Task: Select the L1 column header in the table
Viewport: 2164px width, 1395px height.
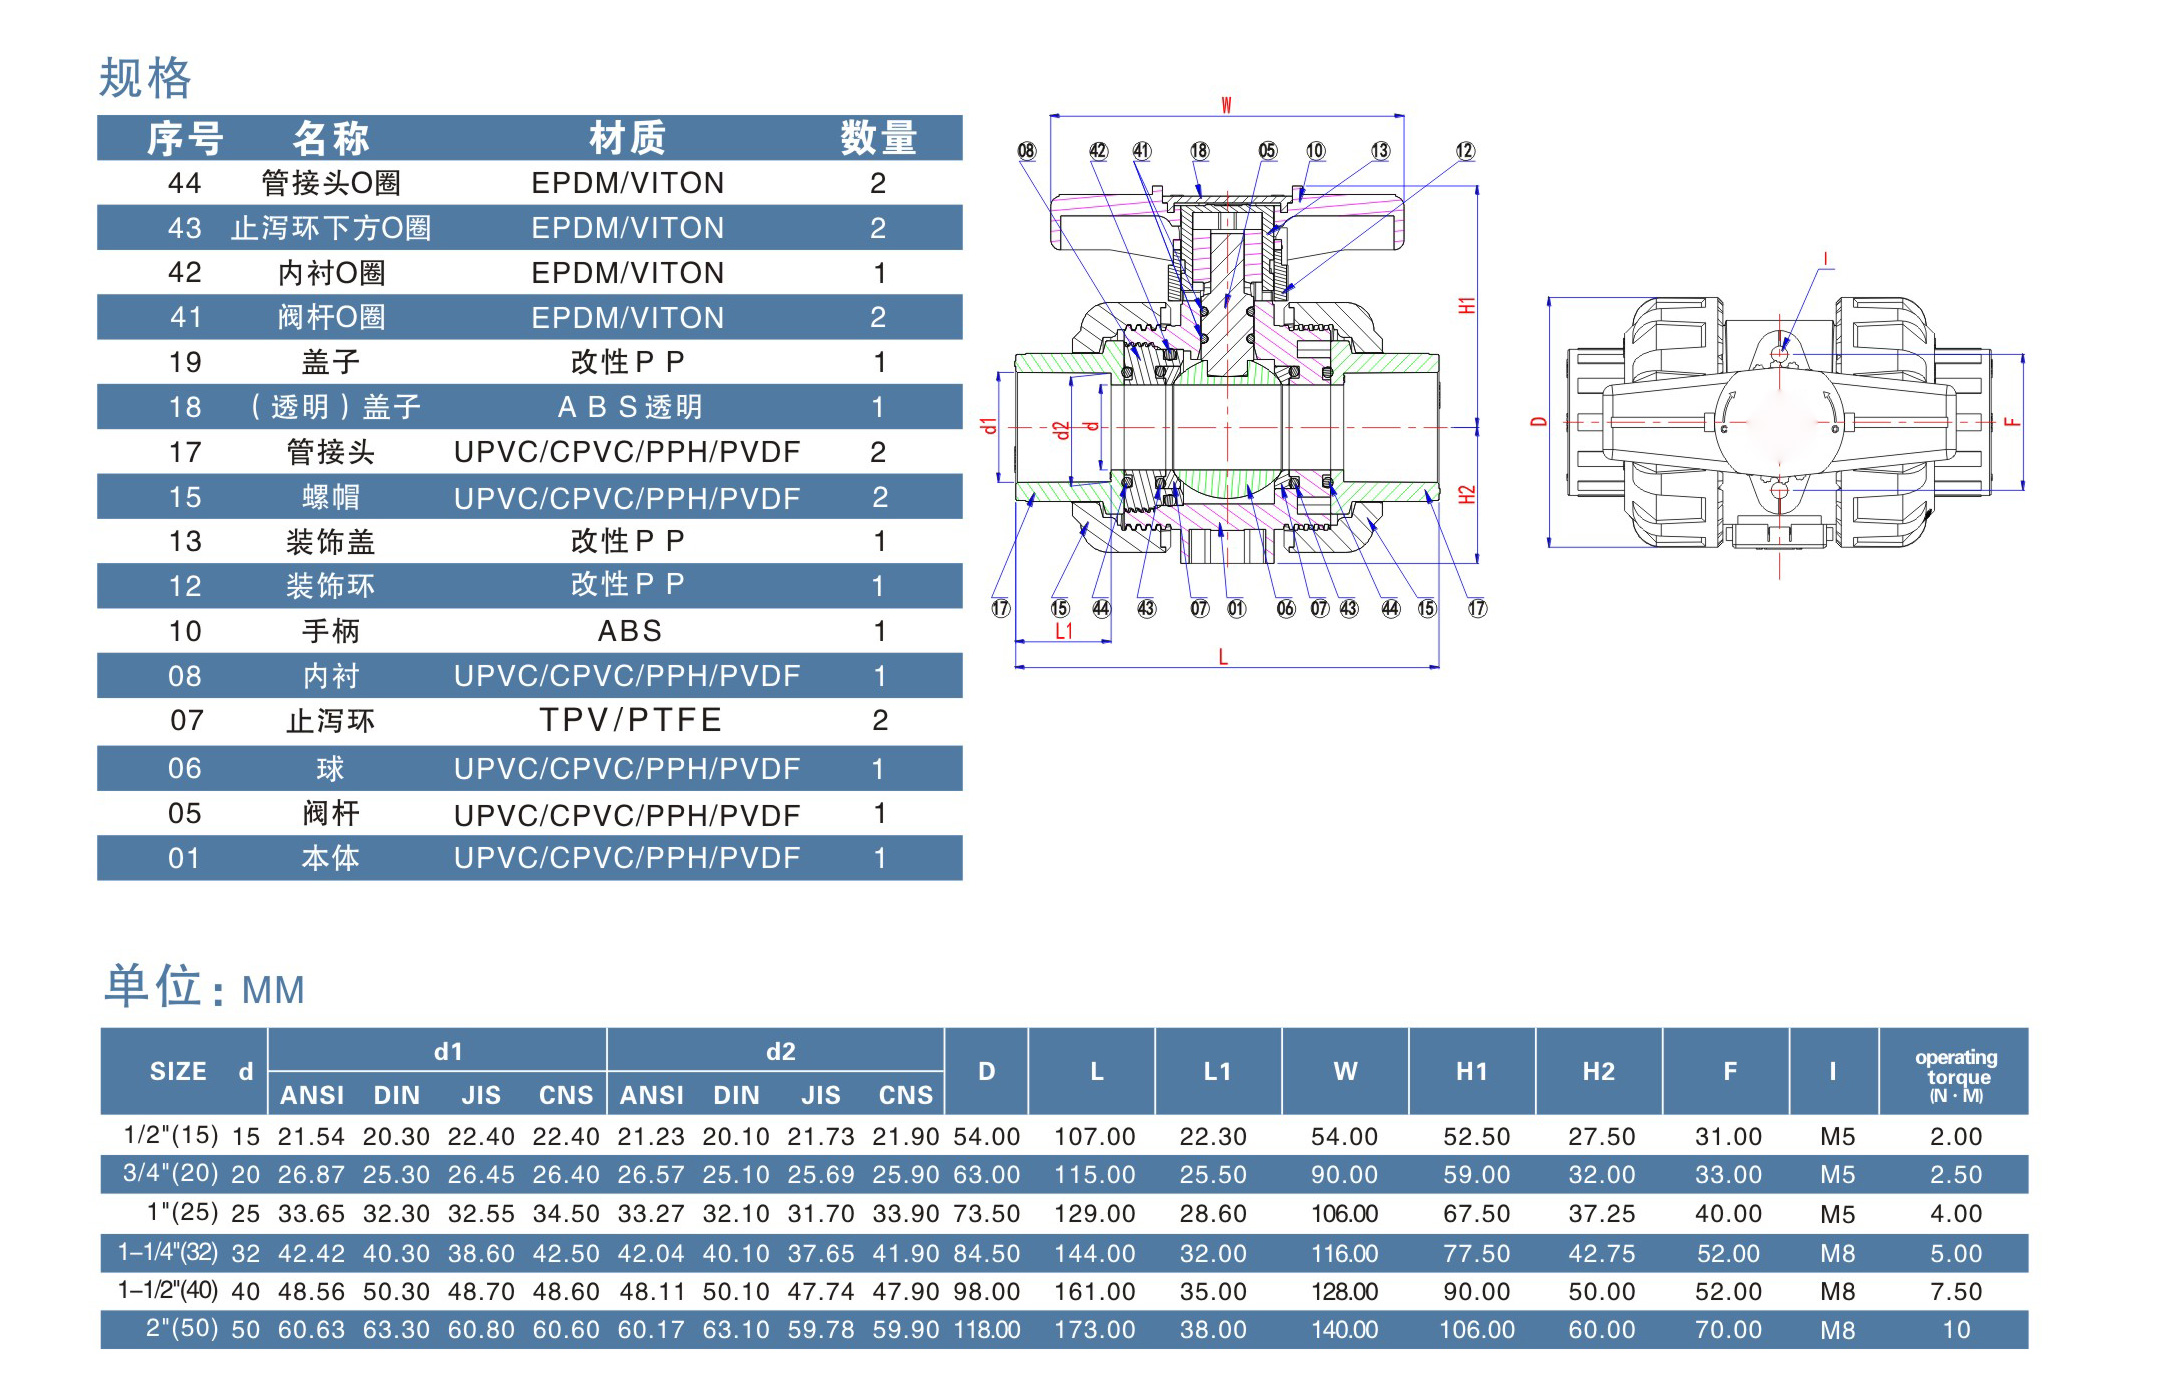Action: tap(1217, 1071)
